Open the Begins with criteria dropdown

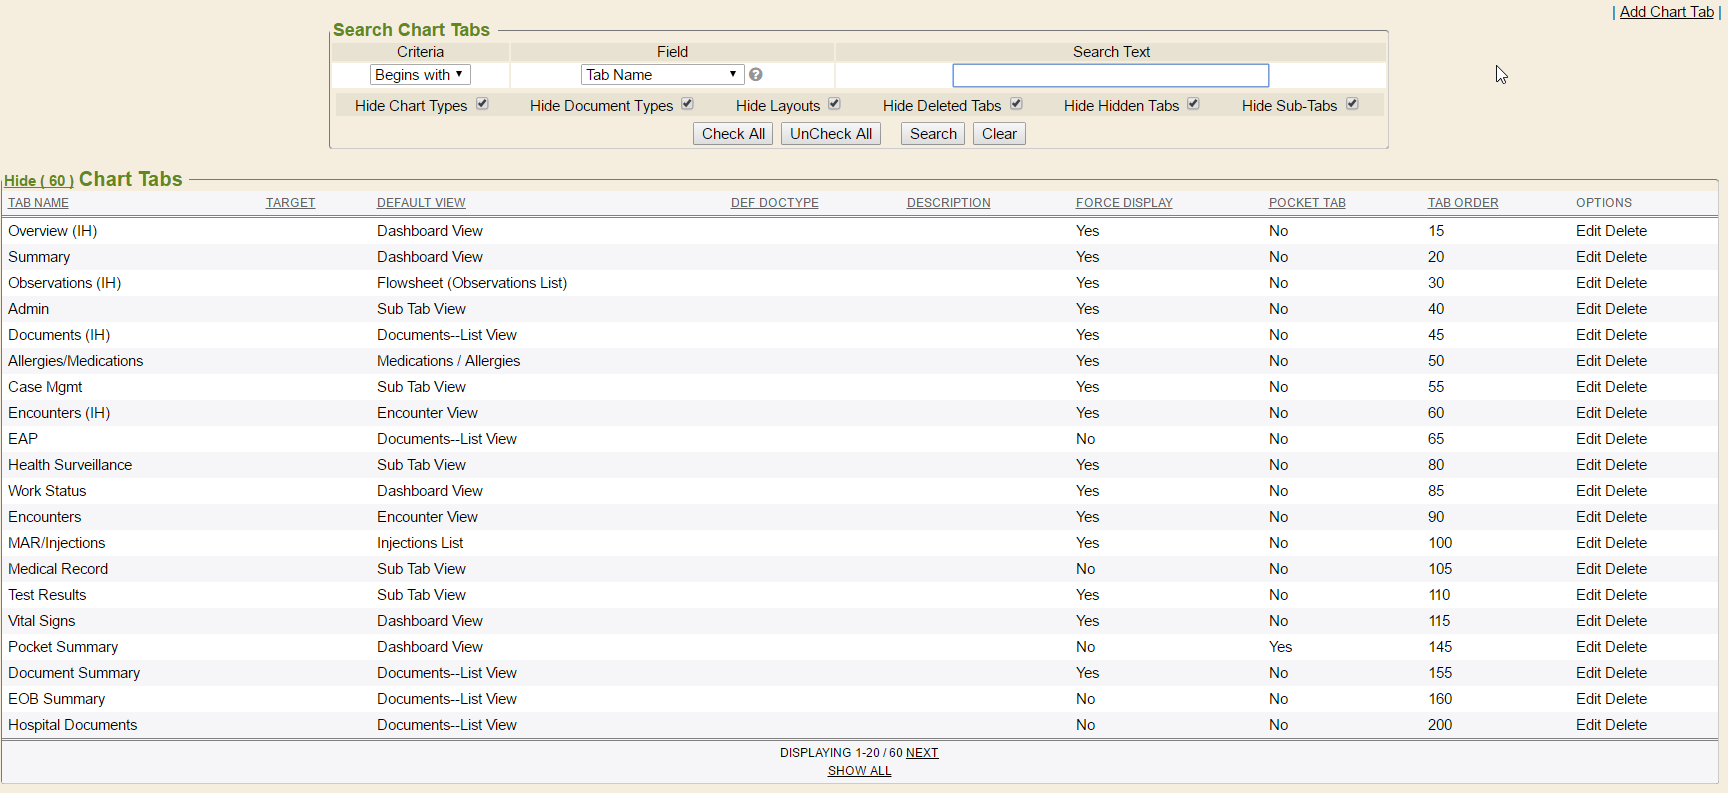(419, 75)
